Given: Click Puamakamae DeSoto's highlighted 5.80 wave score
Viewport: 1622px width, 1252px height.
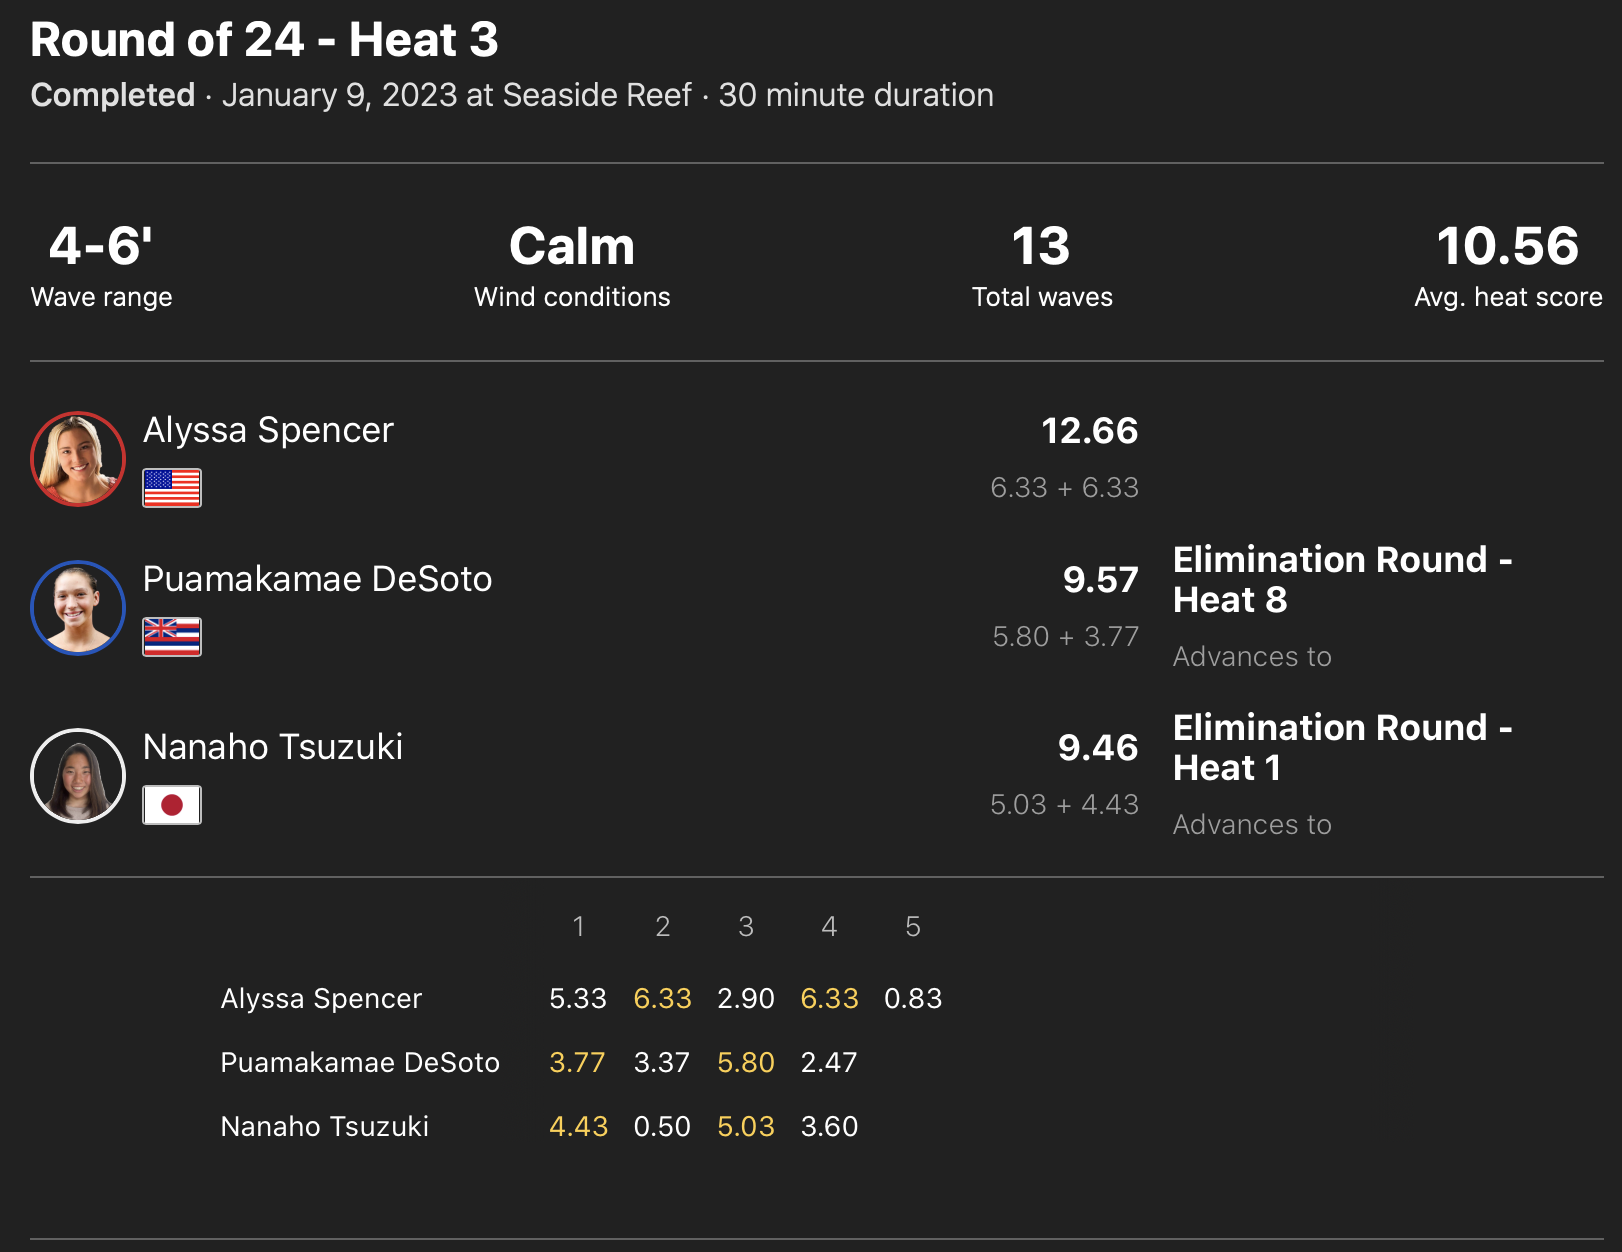Looking at the screenshot, I should pyautogui.click(x=746, y=1063).
